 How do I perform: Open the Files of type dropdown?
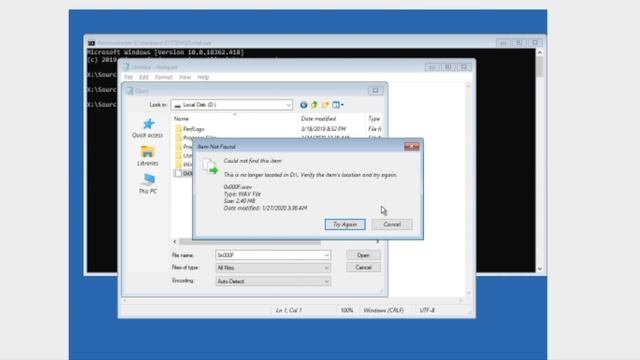[326, 268]
